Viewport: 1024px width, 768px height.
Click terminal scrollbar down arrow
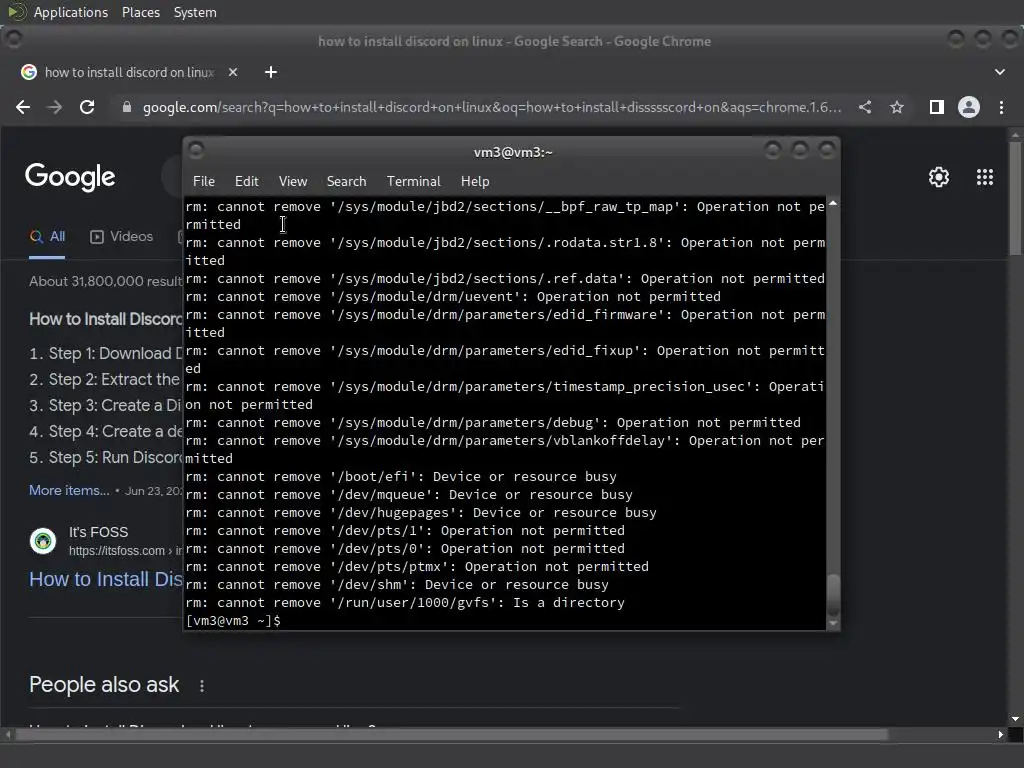(x=833, y=624)
